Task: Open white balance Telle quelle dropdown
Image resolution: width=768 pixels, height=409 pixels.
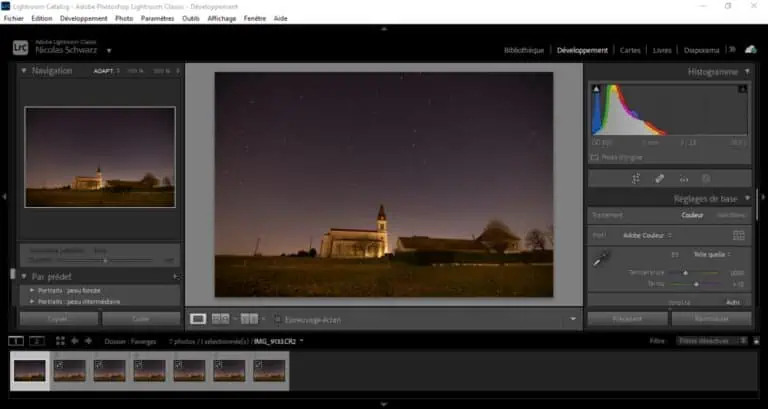Action: [712, 254]
